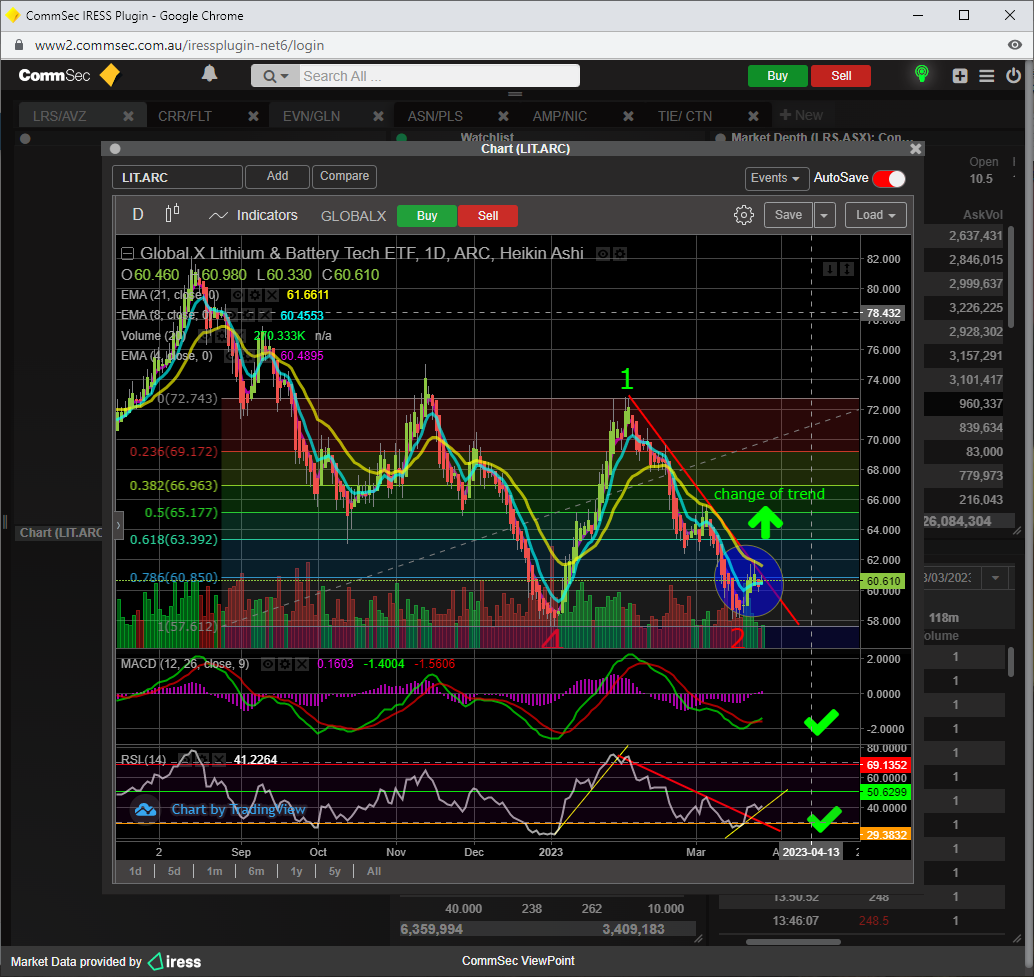The width and height of the screenshot is (1034, 977).
Task: Click the notifications bell icon
Action: point(210,75)
